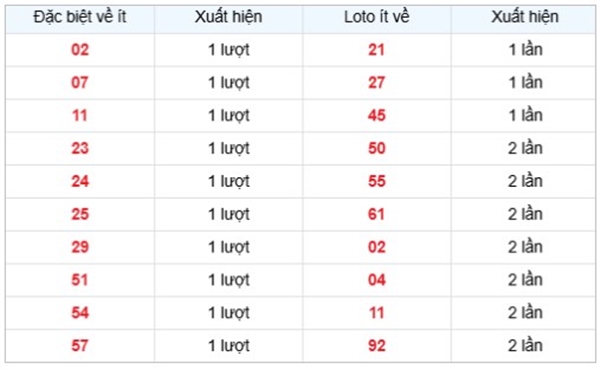The width and height of the screenshot is (600, 369).
Task: Select loto number 61
Action: 377,214
